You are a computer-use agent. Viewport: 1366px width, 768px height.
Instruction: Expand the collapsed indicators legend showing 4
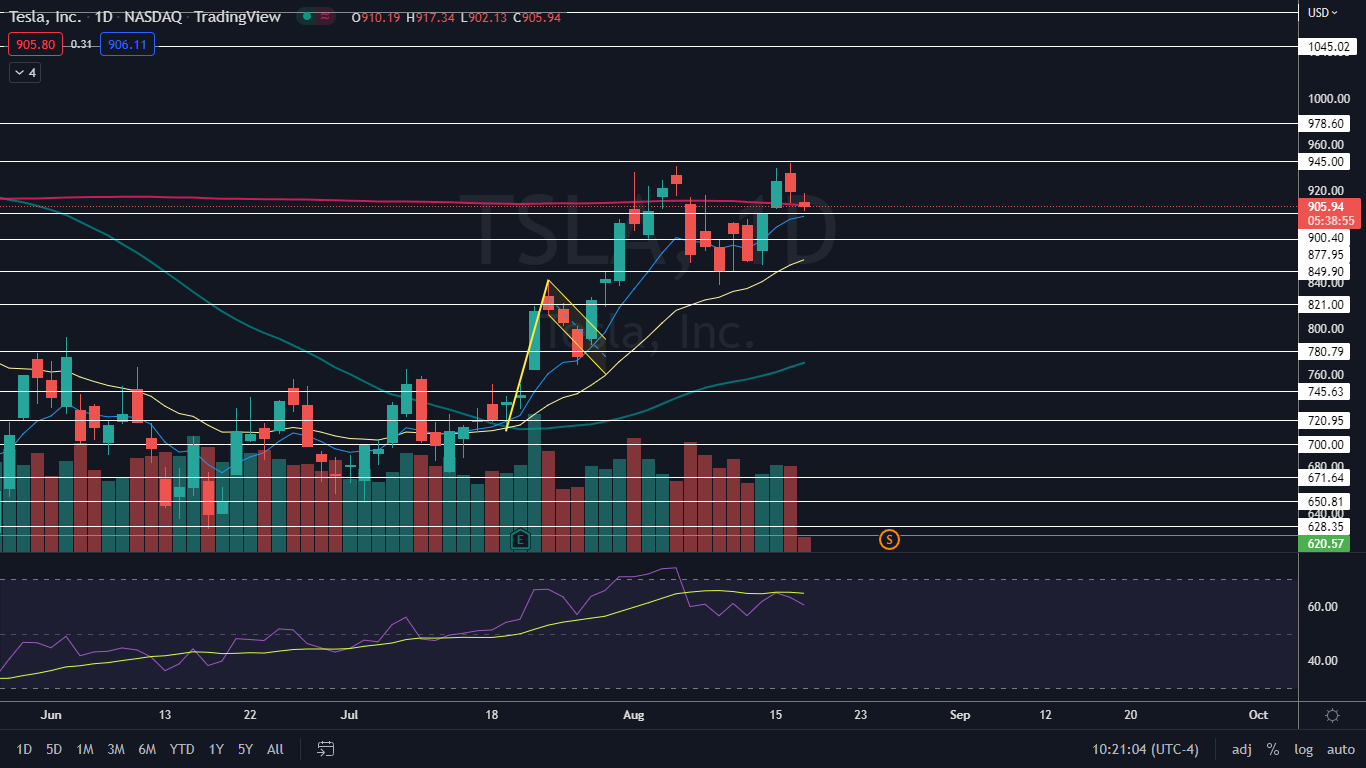click(x=24, y=73)
